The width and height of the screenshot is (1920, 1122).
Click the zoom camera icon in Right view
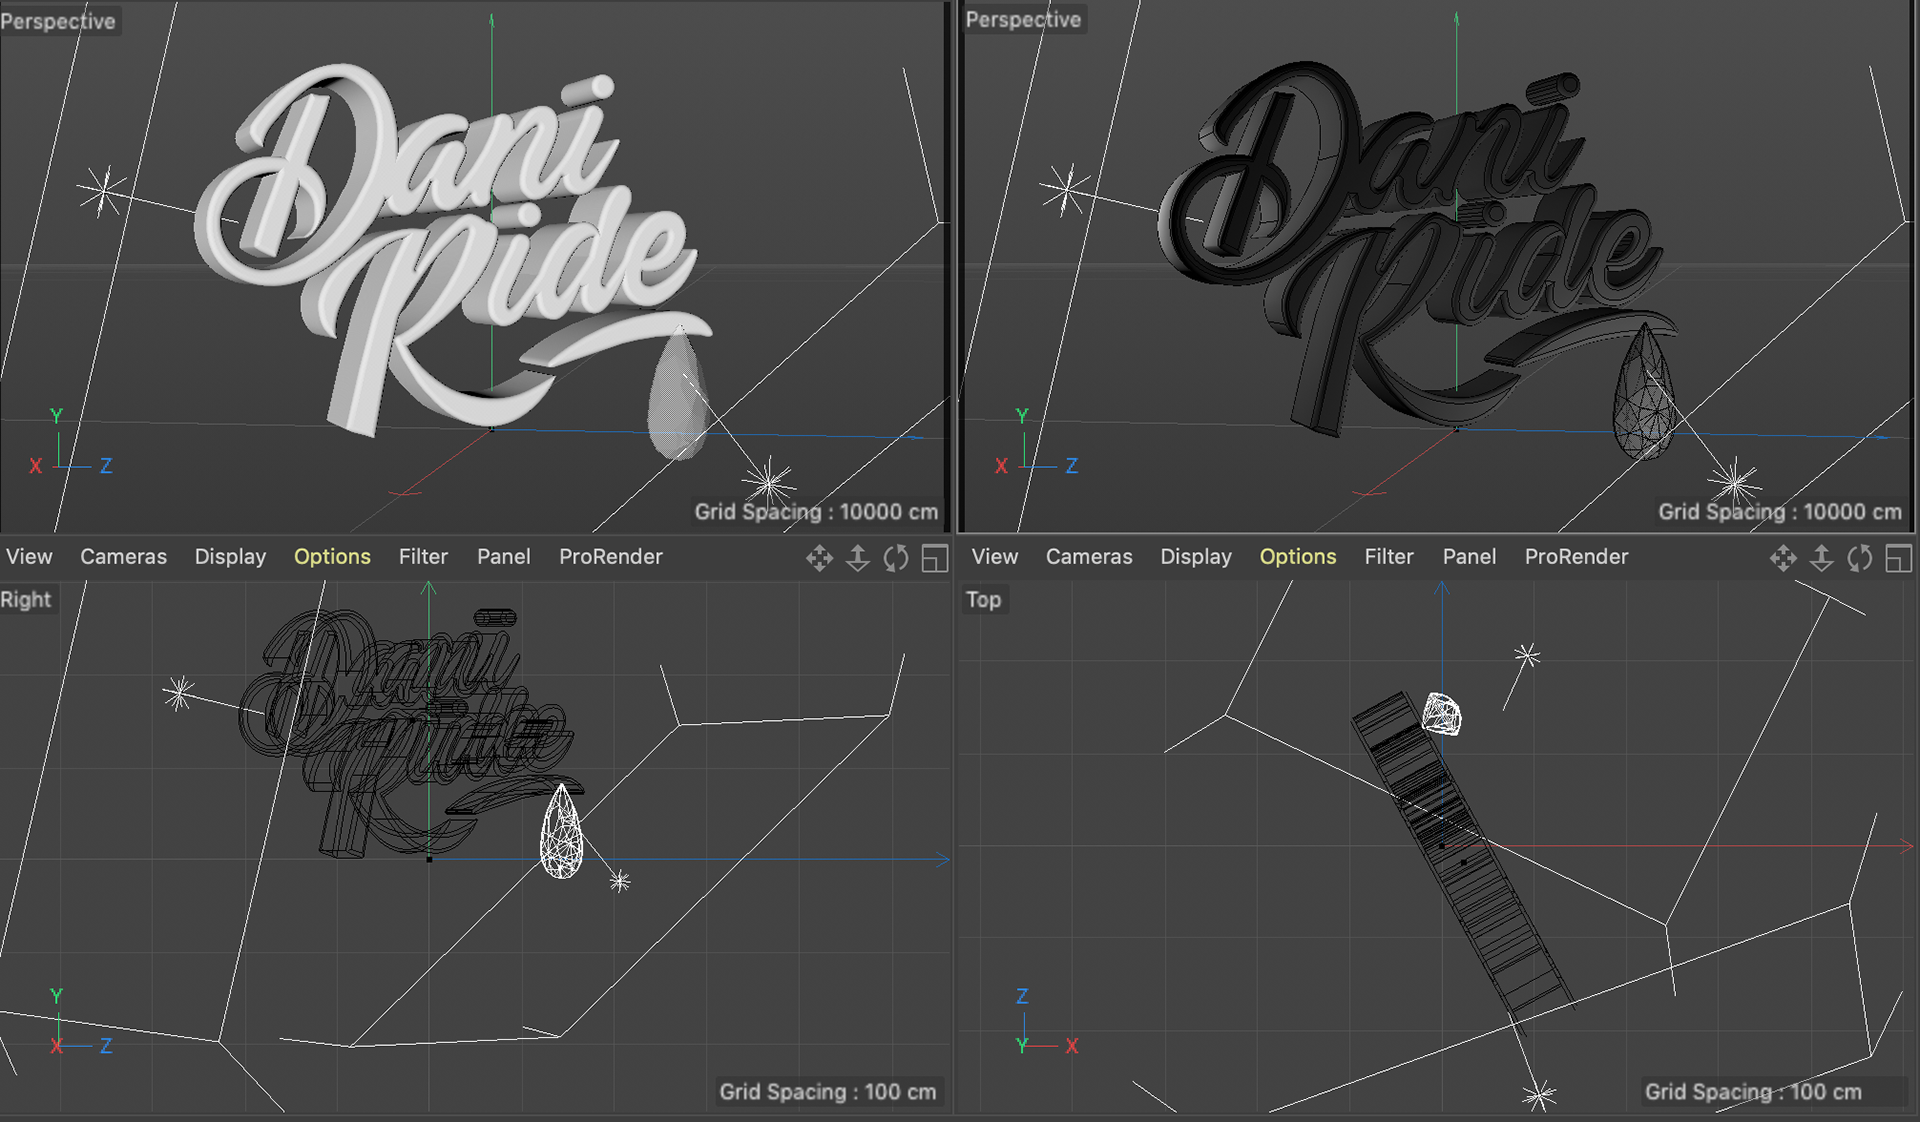pyautogui.click(x=857, y=558)
